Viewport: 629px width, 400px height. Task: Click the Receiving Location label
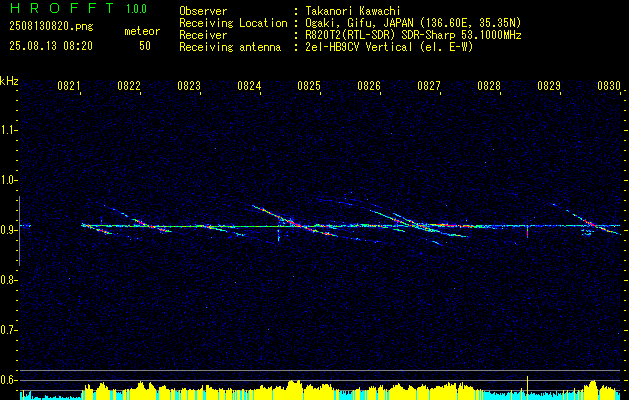click(233, 23)
